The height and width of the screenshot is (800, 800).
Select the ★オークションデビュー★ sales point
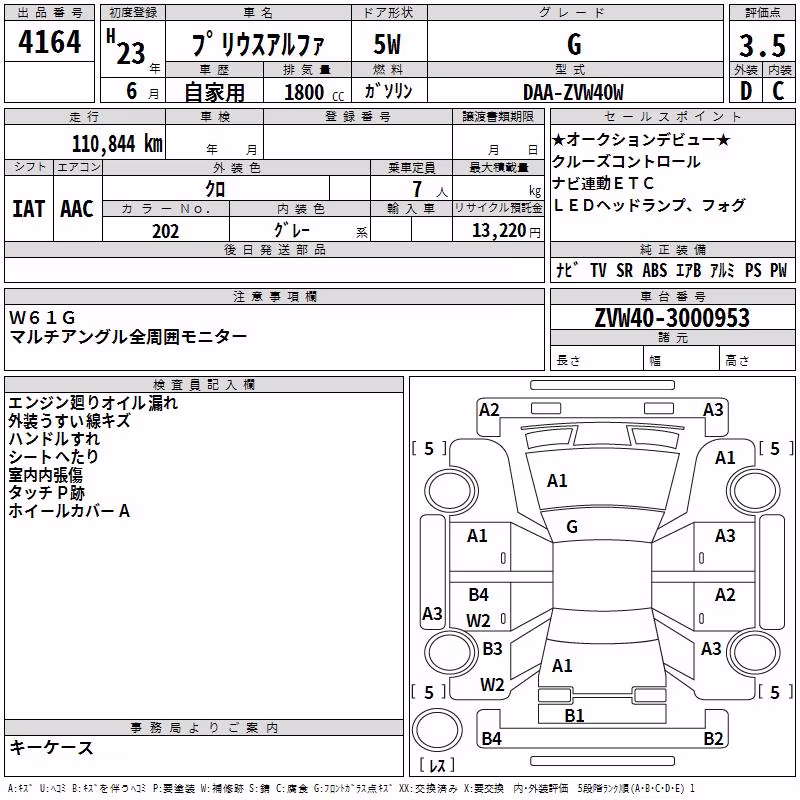641,140
